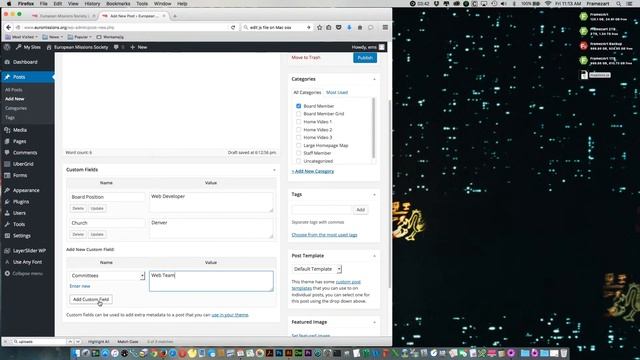
Task: Open the Tools menu in menu bar
Action: 142,4
